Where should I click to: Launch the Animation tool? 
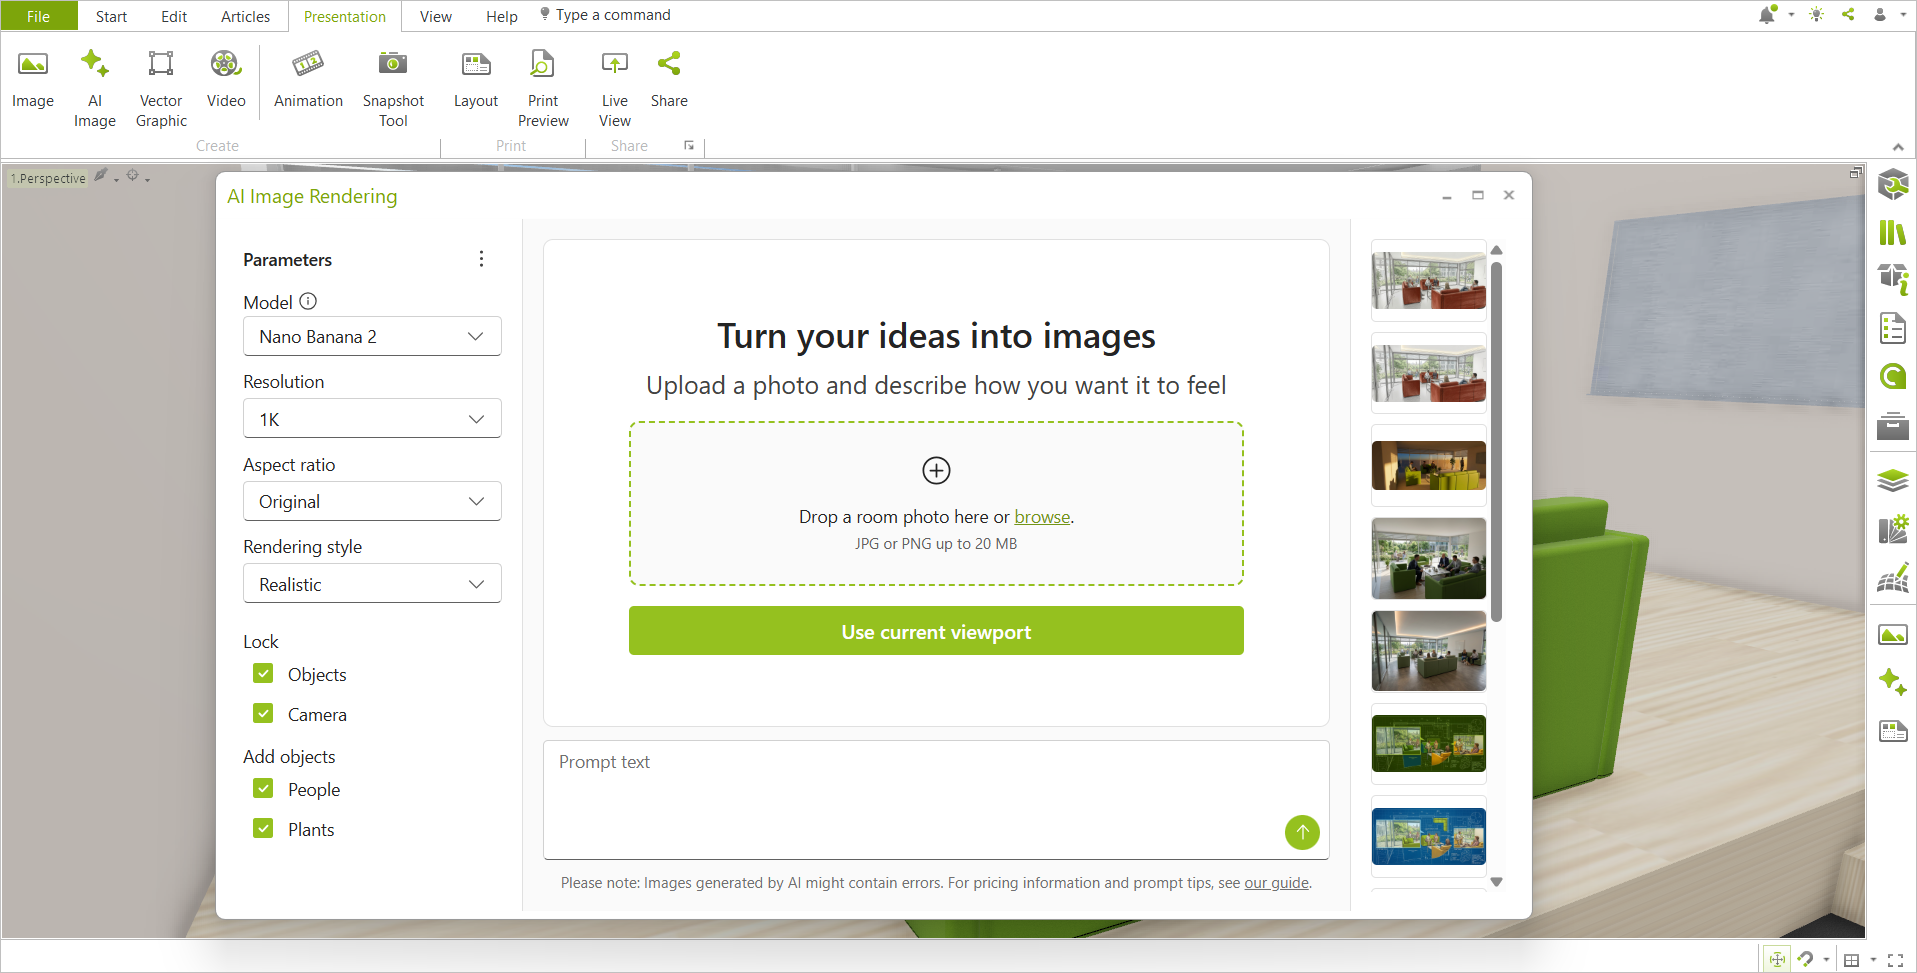pos(308,80)
